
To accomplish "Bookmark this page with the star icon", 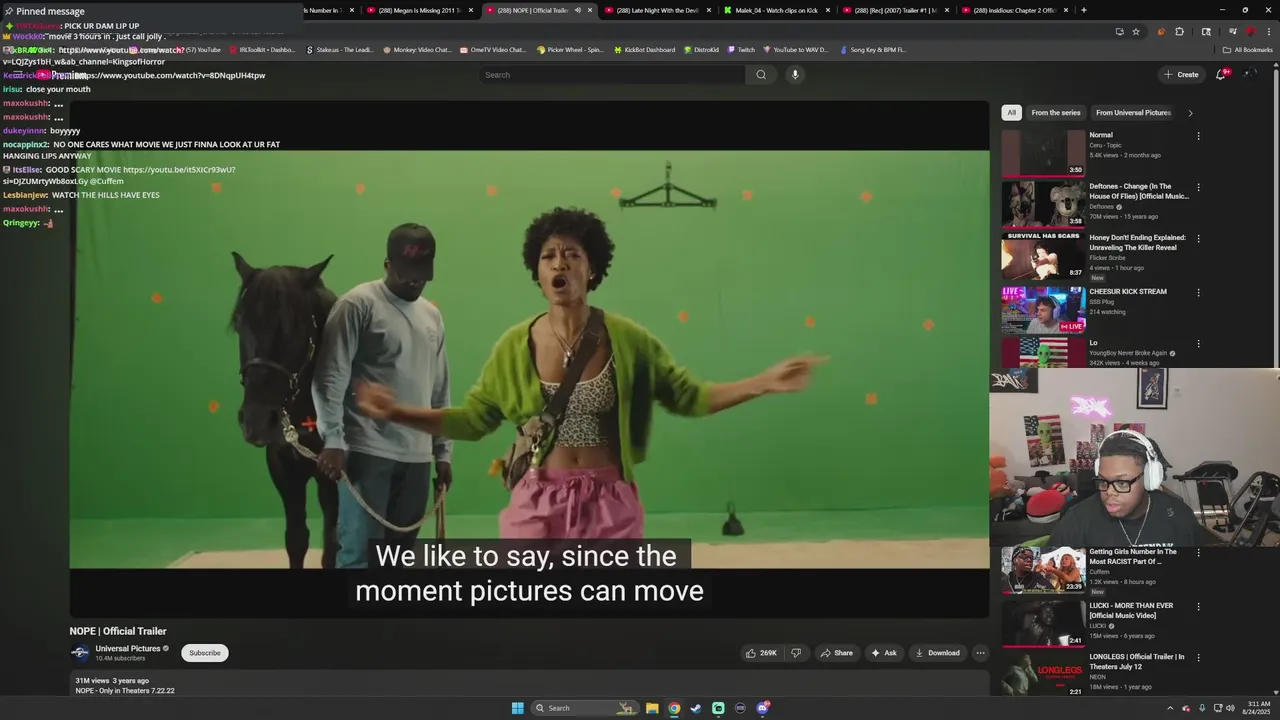I will 1136,31.
